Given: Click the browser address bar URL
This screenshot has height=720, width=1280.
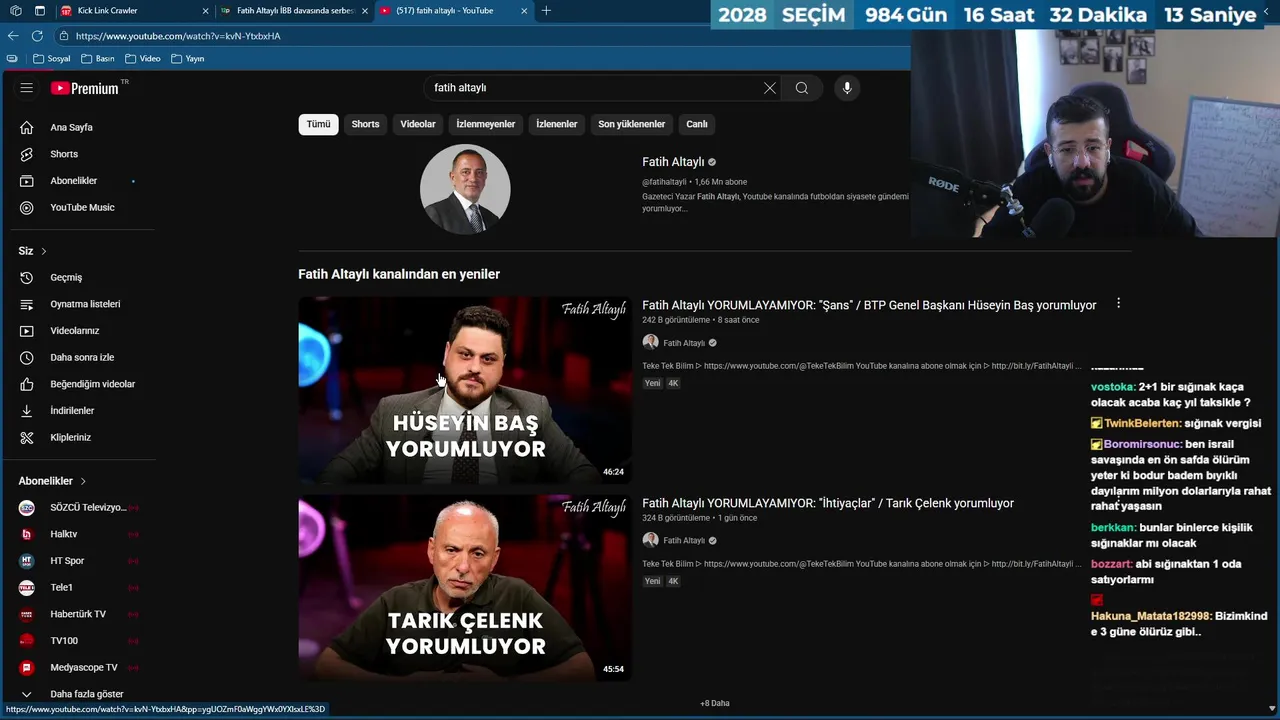Looking at the screenshot, I should (x=178, y=36).
